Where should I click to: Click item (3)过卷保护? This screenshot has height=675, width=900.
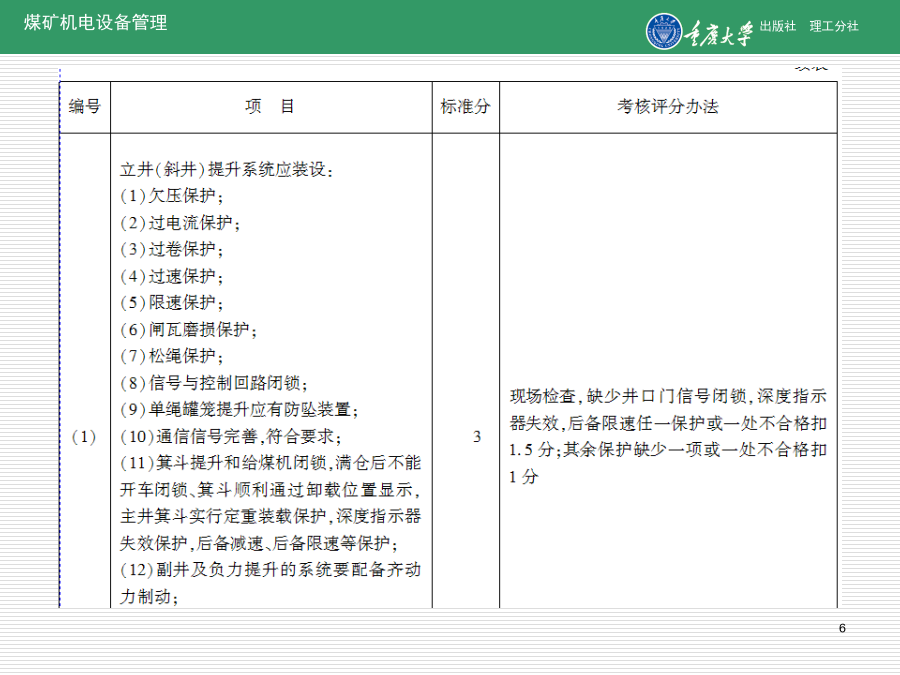coord(172,250)
